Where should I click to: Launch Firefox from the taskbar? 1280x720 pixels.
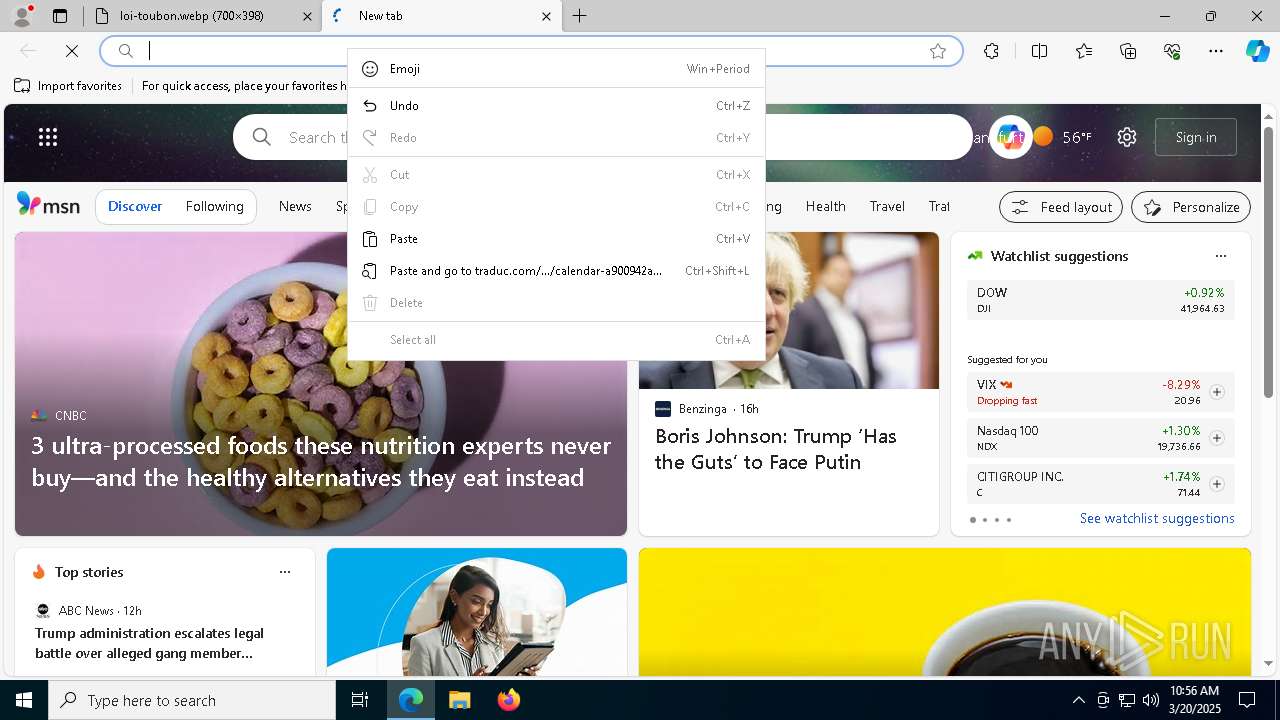tap(508, 700)
